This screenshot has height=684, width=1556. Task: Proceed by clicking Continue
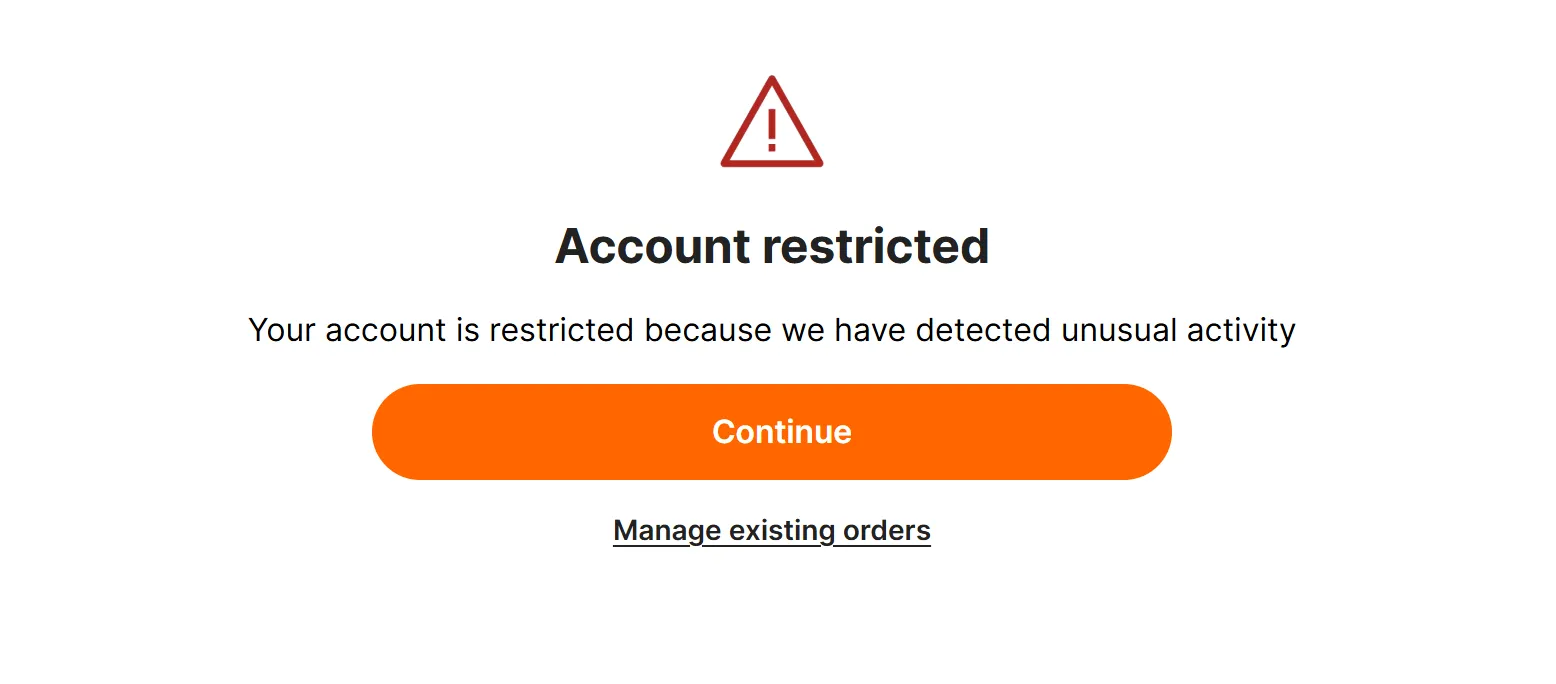[772, 432]
